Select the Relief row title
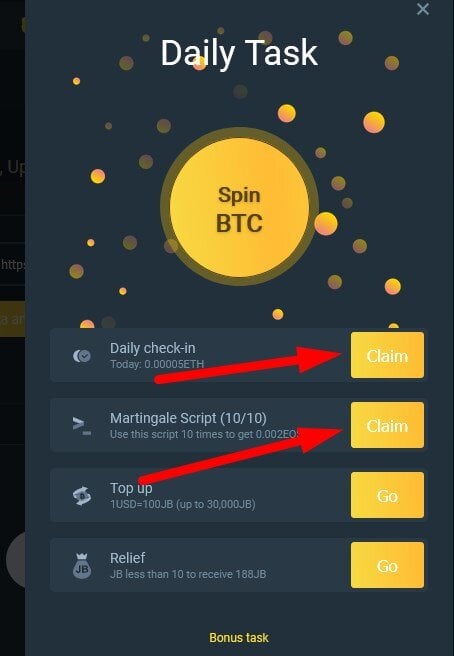This screenshot has width=454, height=656. [x=128, y=558]
